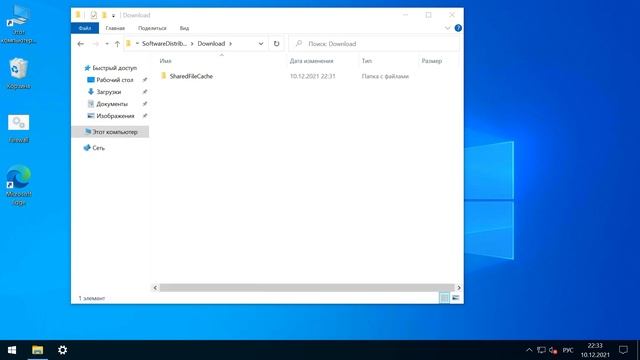Open the Вид ribbon tab
Image resolution: width=640 pixels, height=360 pixels.
pyautogui.click(x=184, y=28)
